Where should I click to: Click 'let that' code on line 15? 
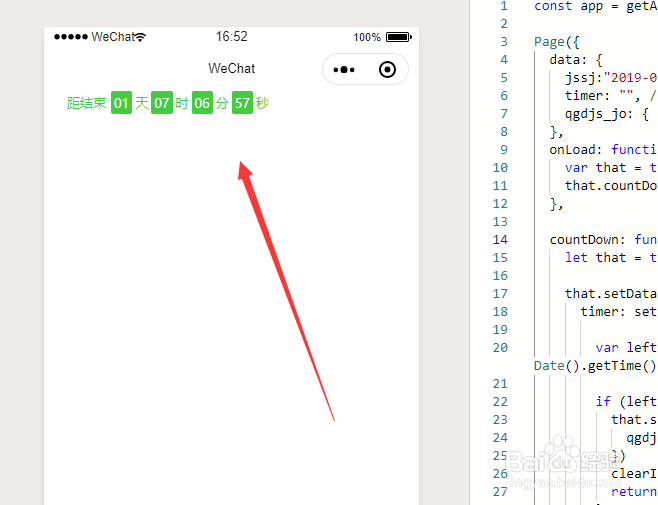[x=595, y=258]
